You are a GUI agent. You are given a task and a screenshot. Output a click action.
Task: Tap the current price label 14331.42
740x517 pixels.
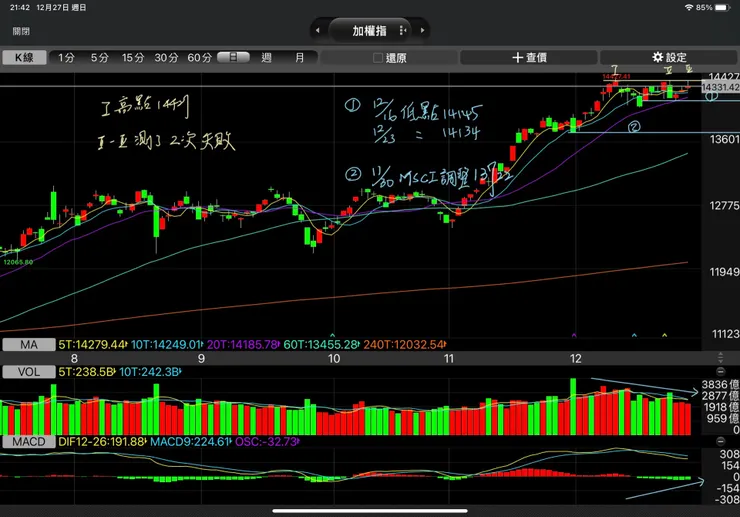[x=720, y=87]
